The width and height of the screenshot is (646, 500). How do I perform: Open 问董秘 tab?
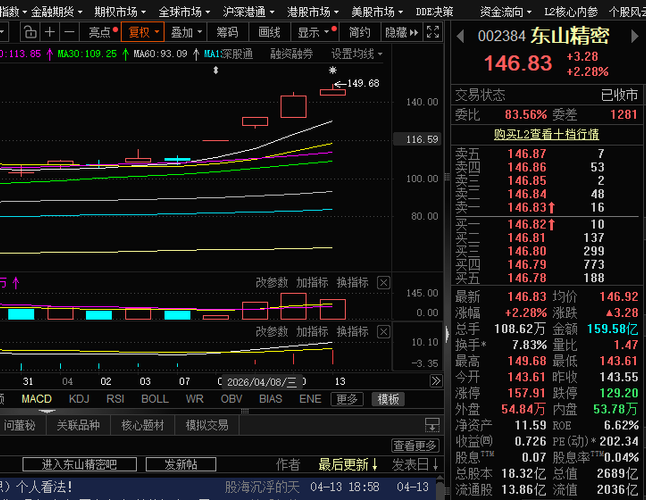(x=20, y=425)
